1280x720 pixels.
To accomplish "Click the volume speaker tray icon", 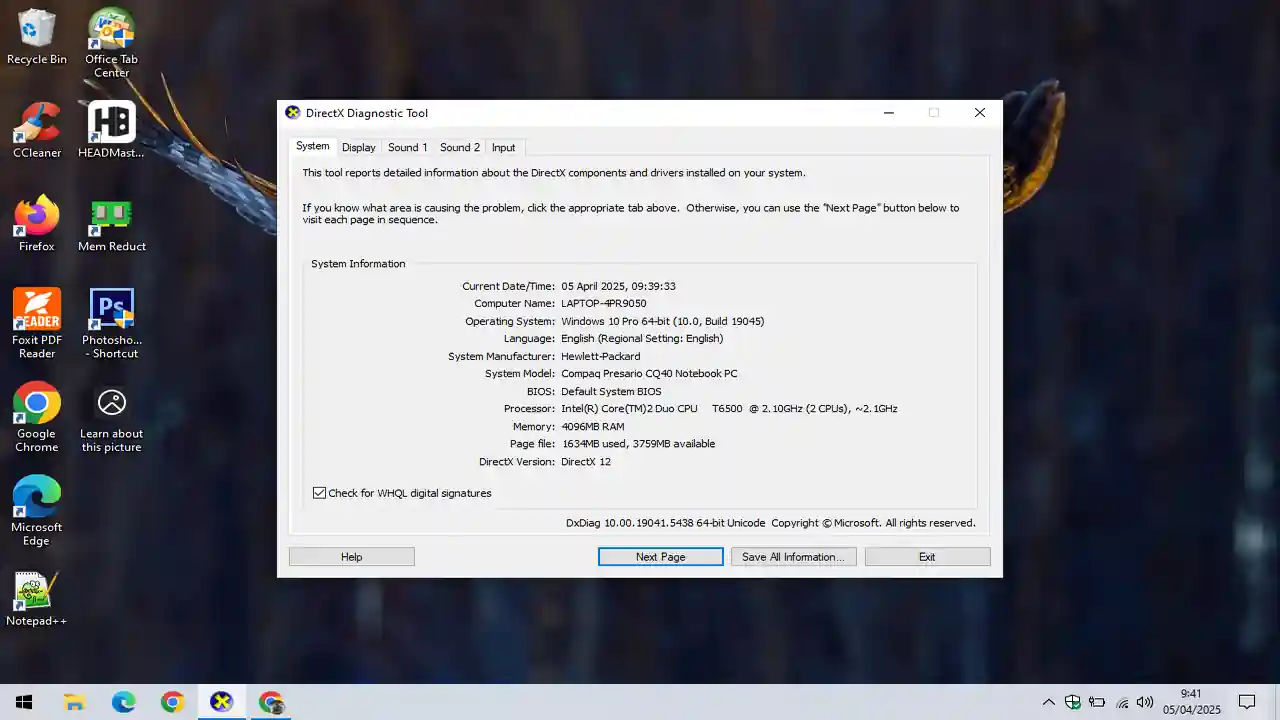I will pos(1145,702).
